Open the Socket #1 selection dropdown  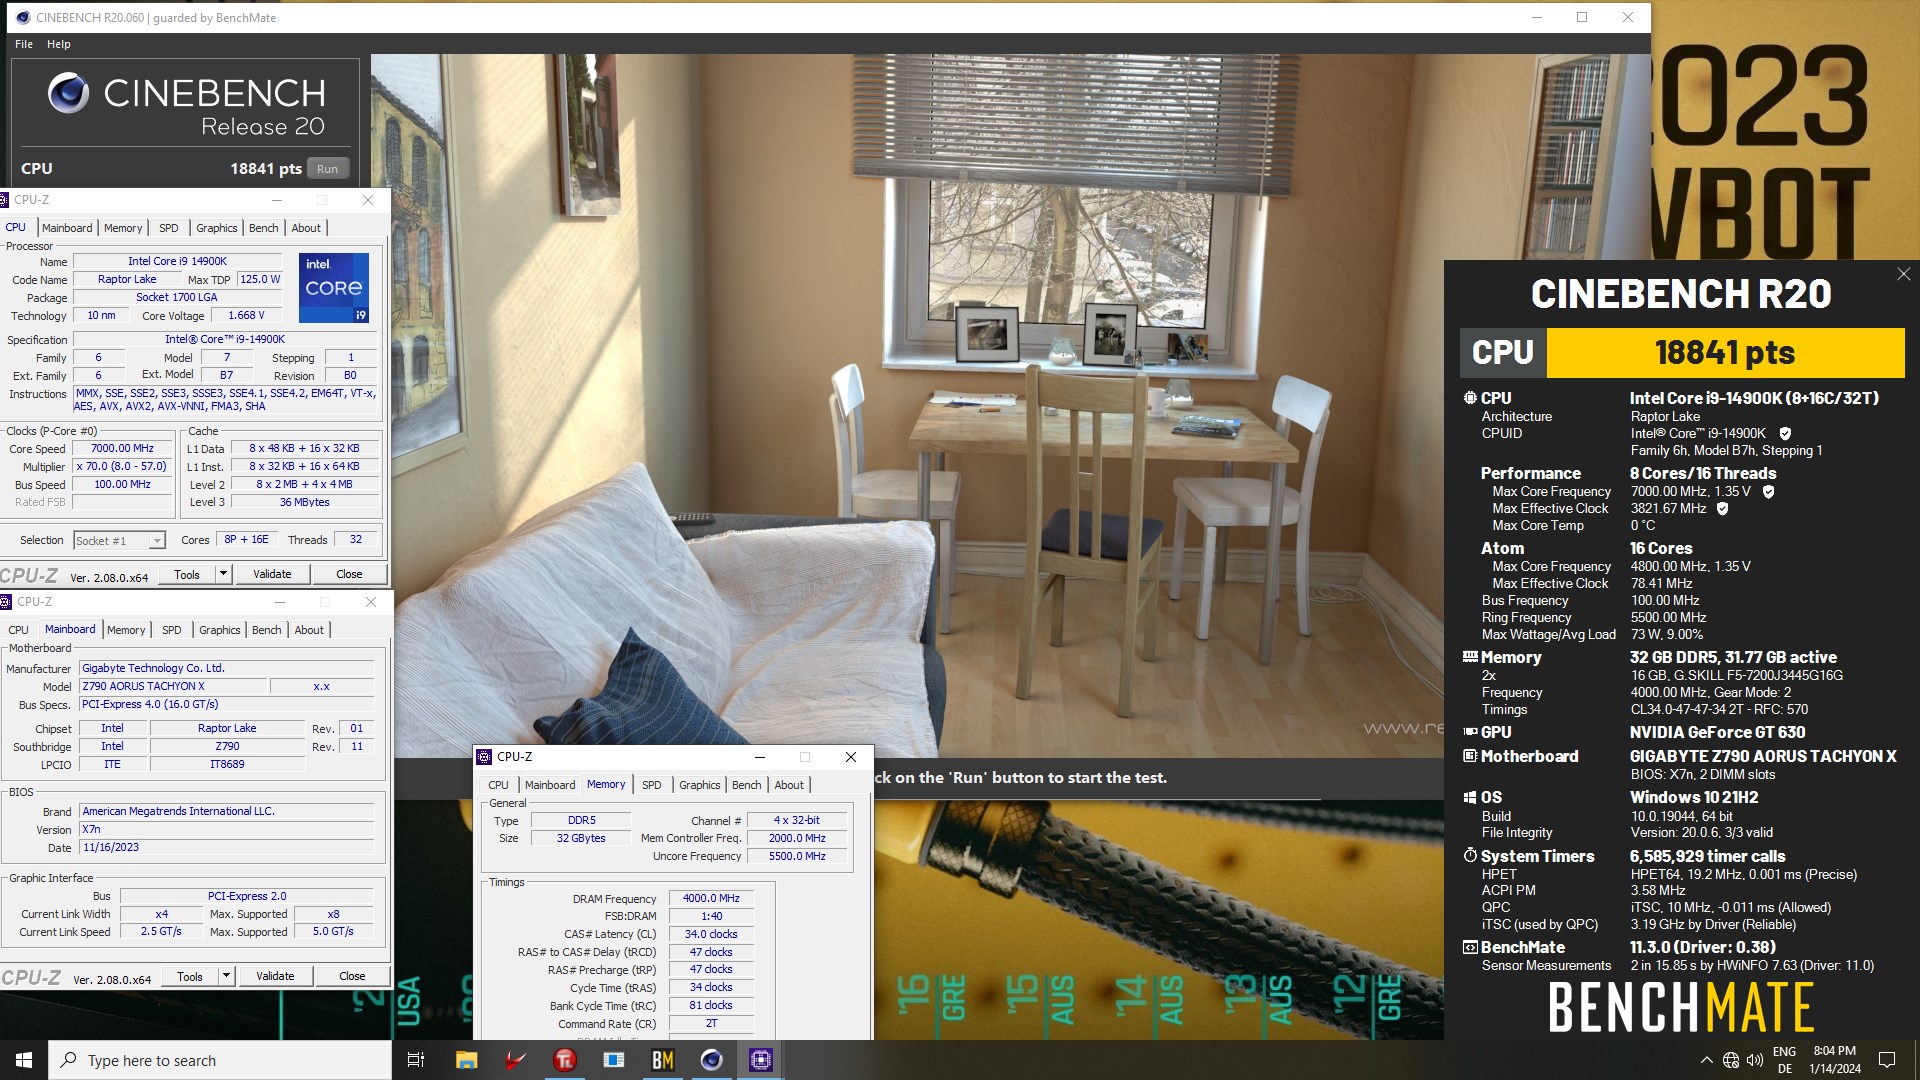[x=157, y=541]
